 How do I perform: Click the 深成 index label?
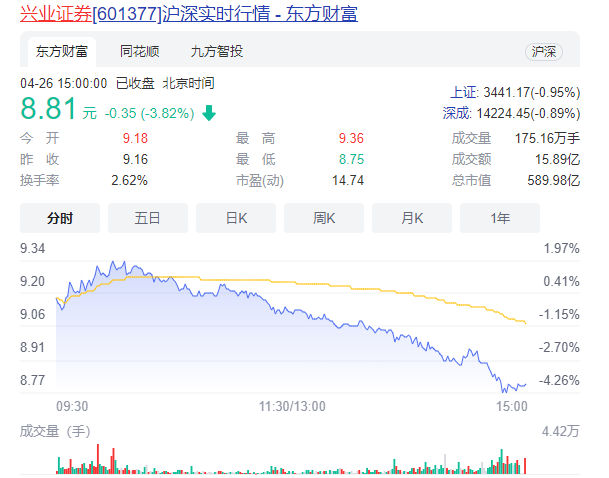[x=457, y=113]
